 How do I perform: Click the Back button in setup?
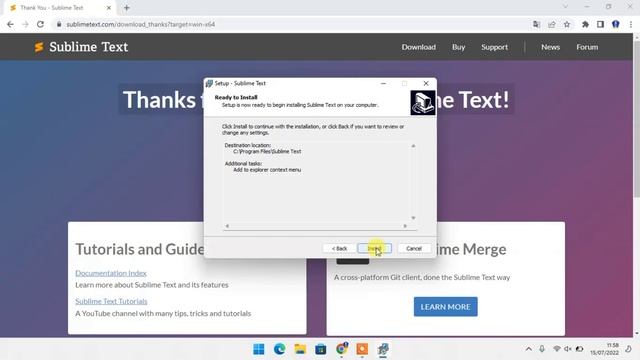click(339, 248)
